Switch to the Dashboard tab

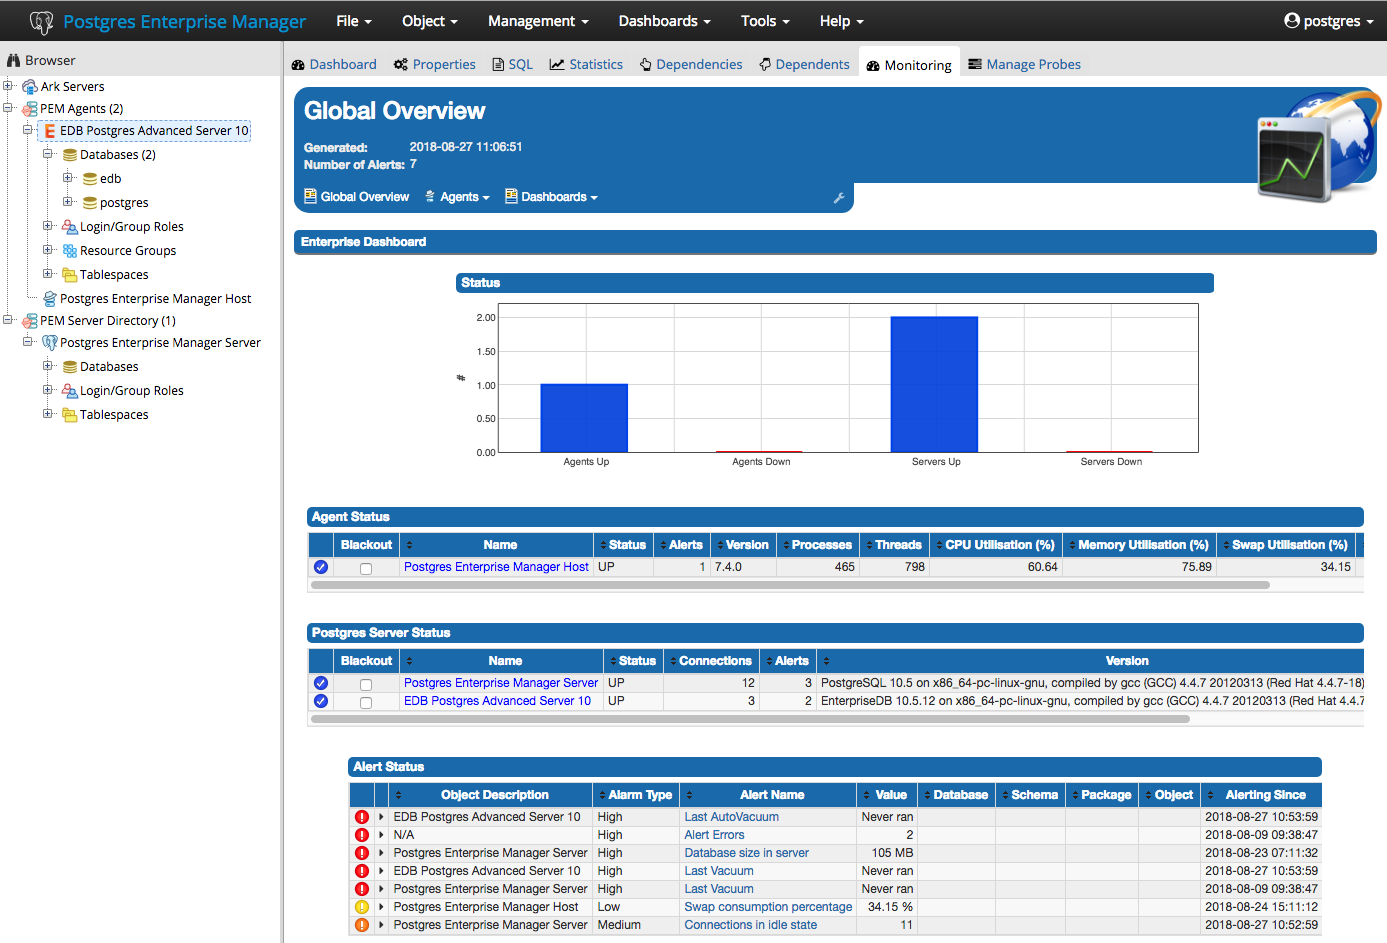click(x=334, y=64)
